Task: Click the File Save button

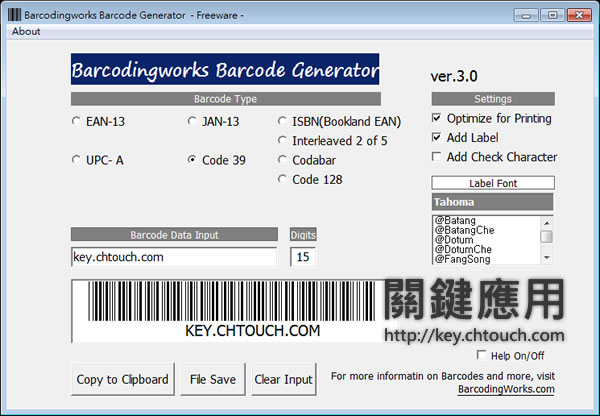Action: coord(213,379)
